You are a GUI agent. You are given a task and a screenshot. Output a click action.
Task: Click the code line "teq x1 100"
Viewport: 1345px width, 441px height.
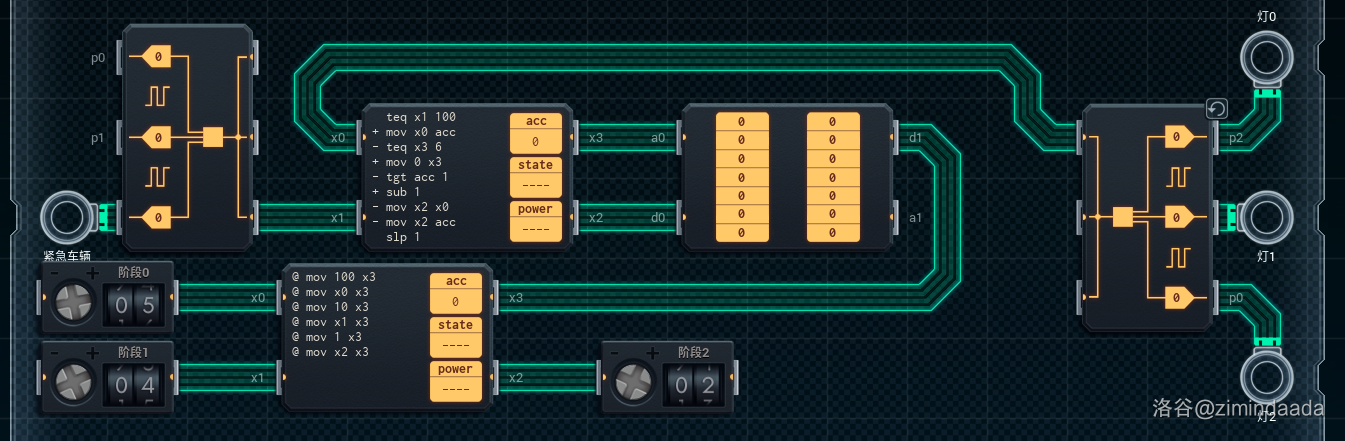point(421,117)
